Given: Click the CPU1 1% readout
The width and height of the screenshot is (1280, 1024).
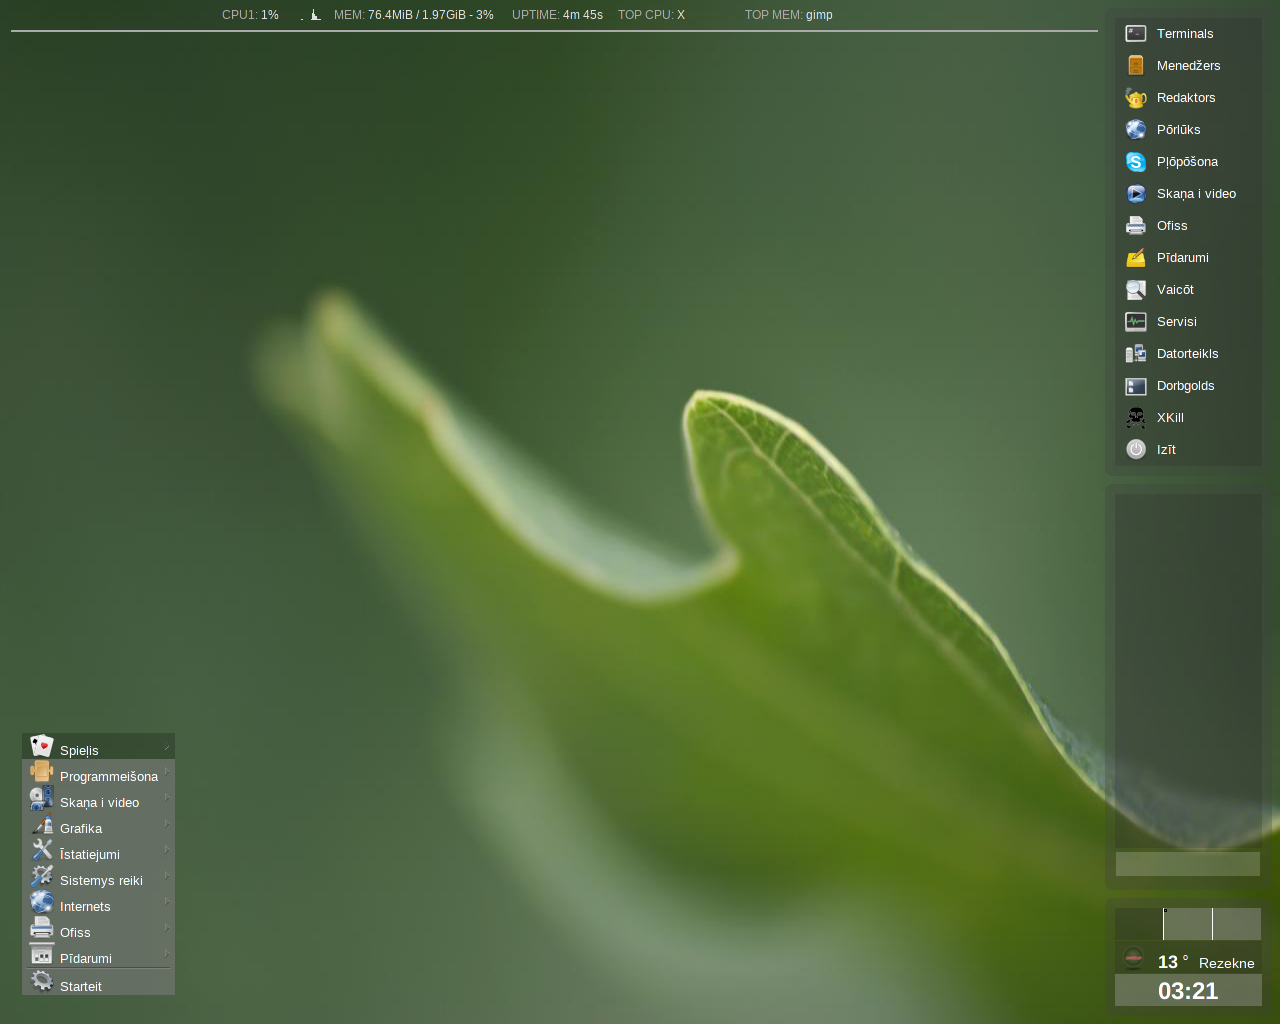Looking at the screenshot, I should [250, 15].
